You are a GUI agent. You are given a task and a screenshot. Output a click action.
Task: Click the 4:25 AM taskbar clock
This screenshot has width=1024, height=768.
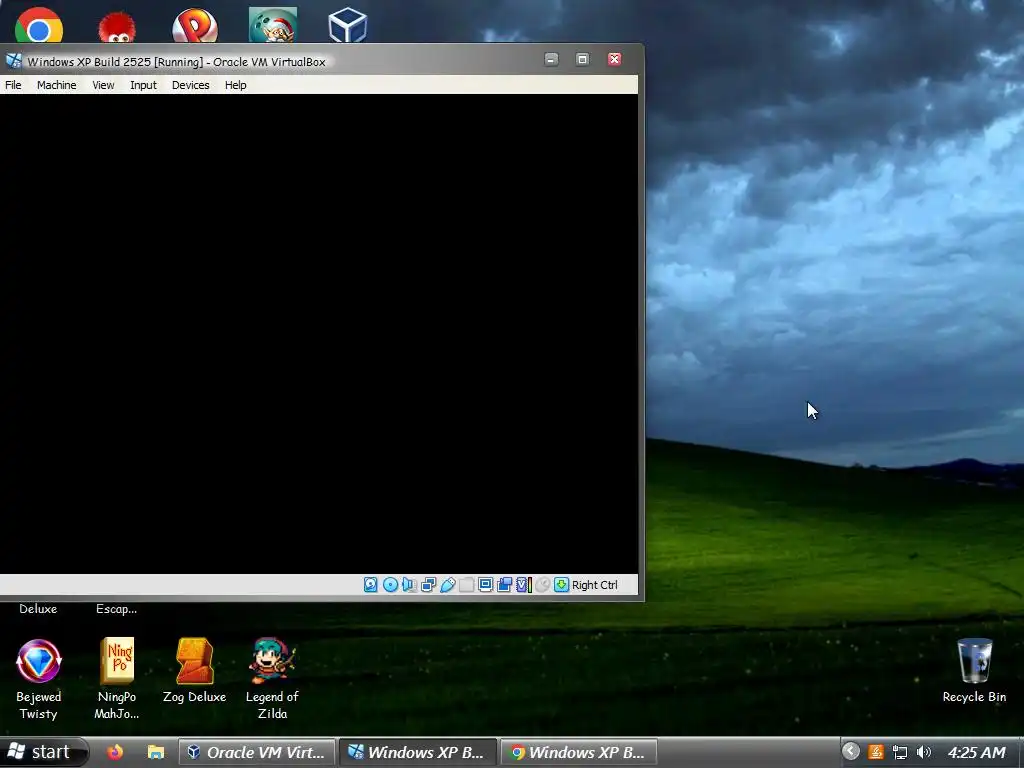tap(976, 752)
